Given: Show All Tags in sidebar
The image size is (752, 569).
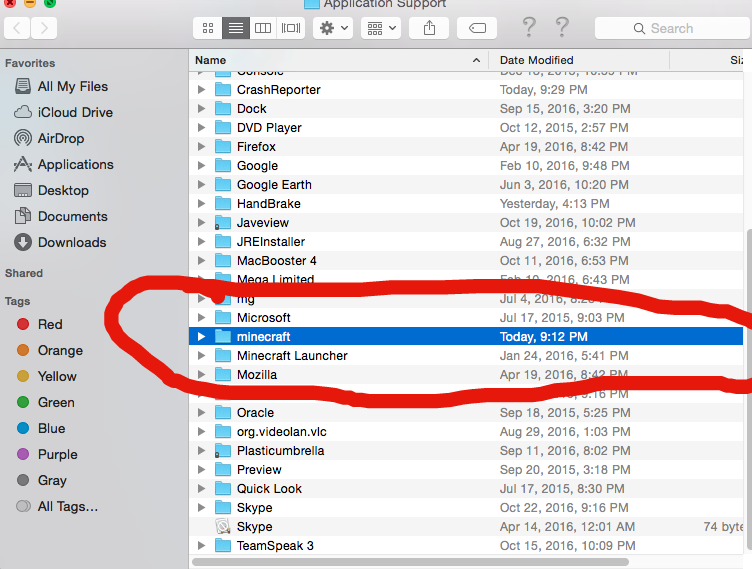Looking at the screenshot, I should (57, 506).
